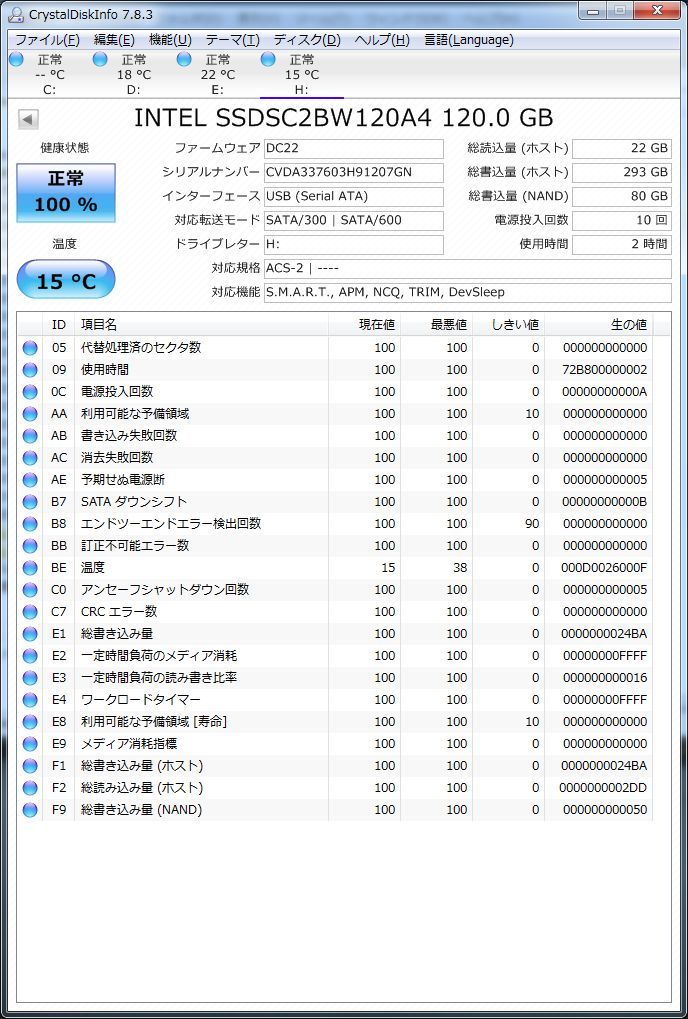
Task: Click the 最悪値 column header
Action: [437, 324]
